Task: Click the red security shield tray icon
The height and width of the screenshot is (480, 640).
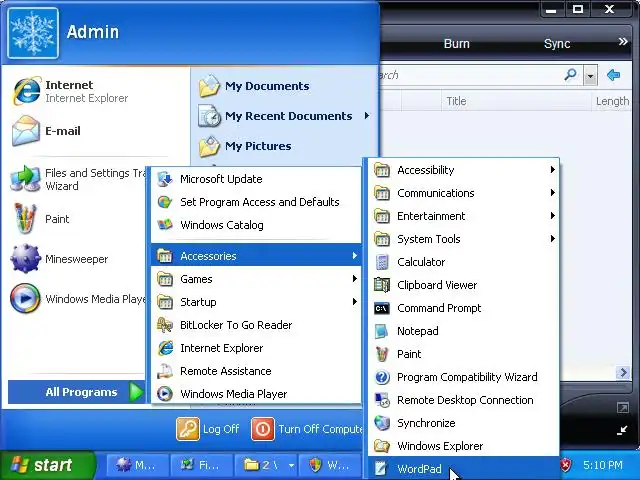Action: coord(566,464)
